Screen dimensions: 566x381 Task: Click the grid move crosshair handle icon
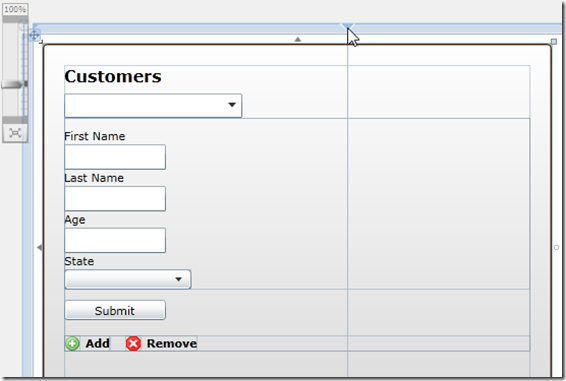(x=34, y=35)
